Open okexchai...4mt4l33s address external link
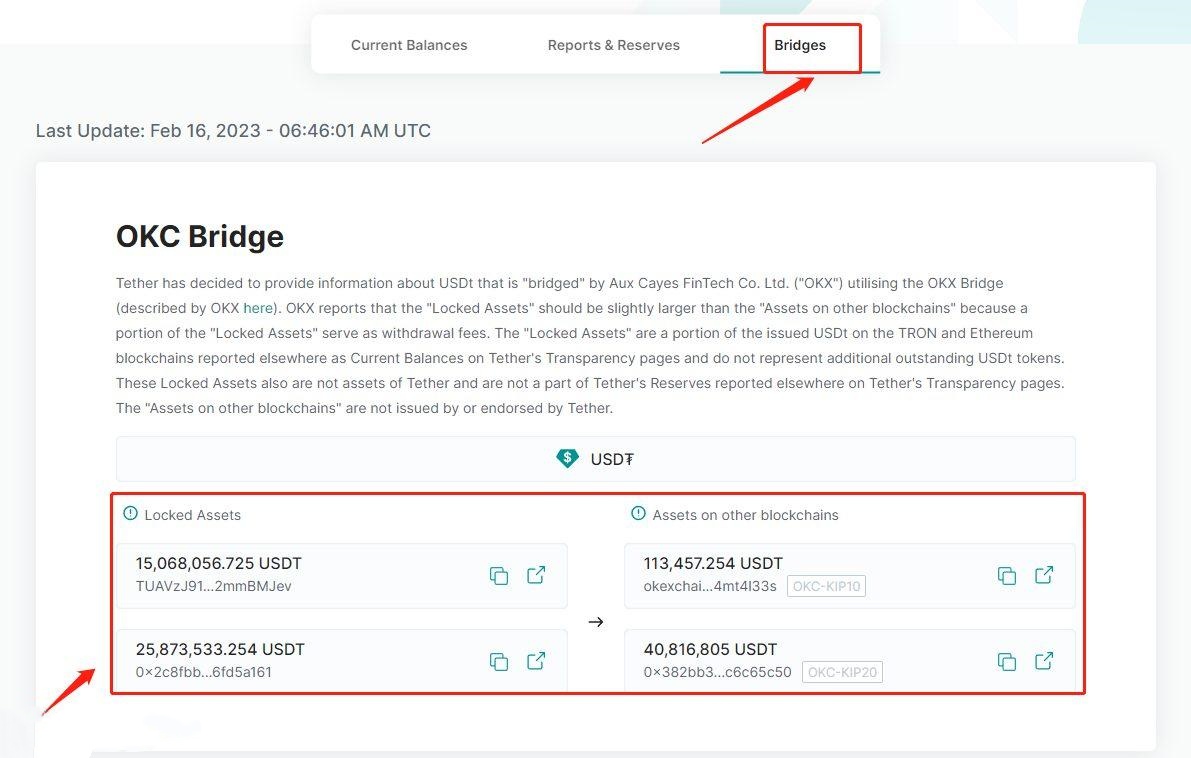Screen dimensions: 1191x758 tap(1044, 575)
